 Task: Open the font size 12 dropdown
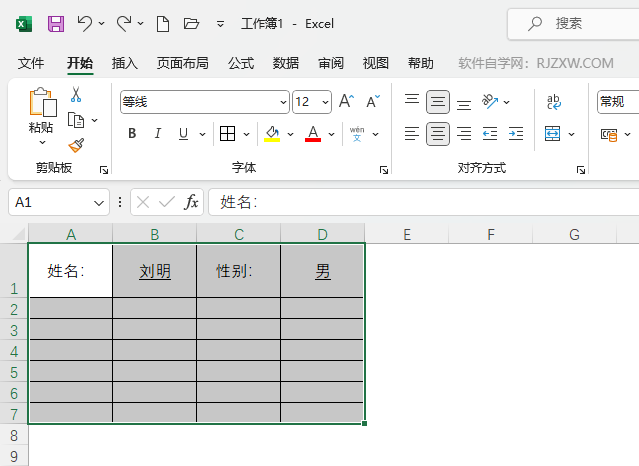pos(325,102)
